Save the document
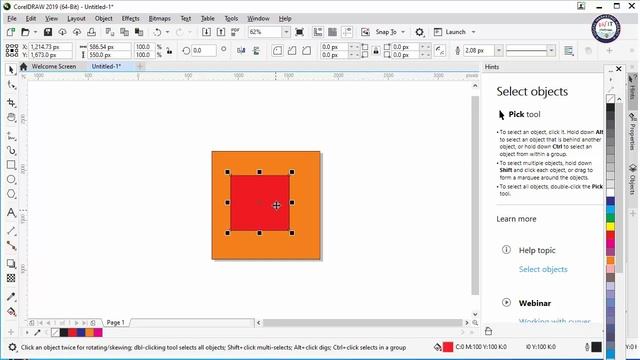This screenshot has height=360, width=640. 48,32
